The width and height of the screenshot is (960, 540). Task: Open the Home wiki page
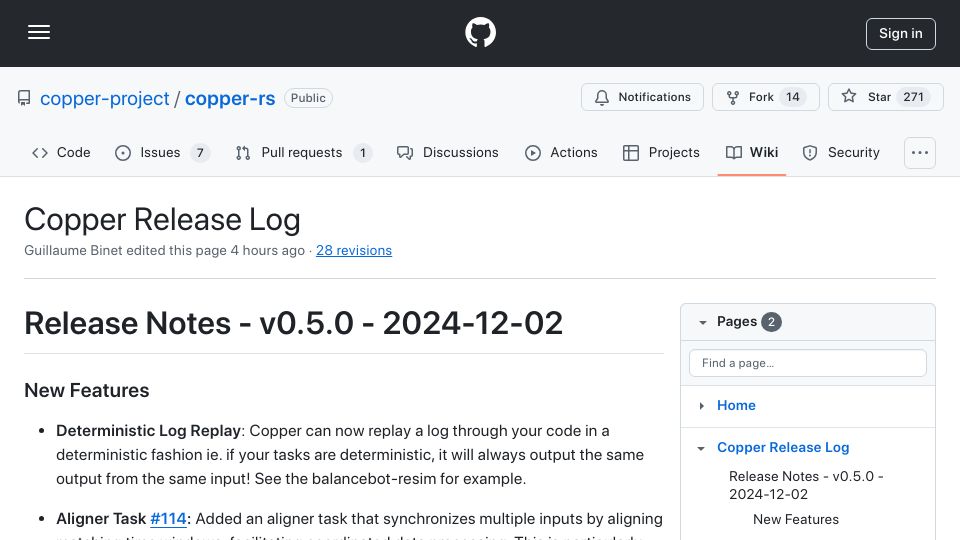736,405
